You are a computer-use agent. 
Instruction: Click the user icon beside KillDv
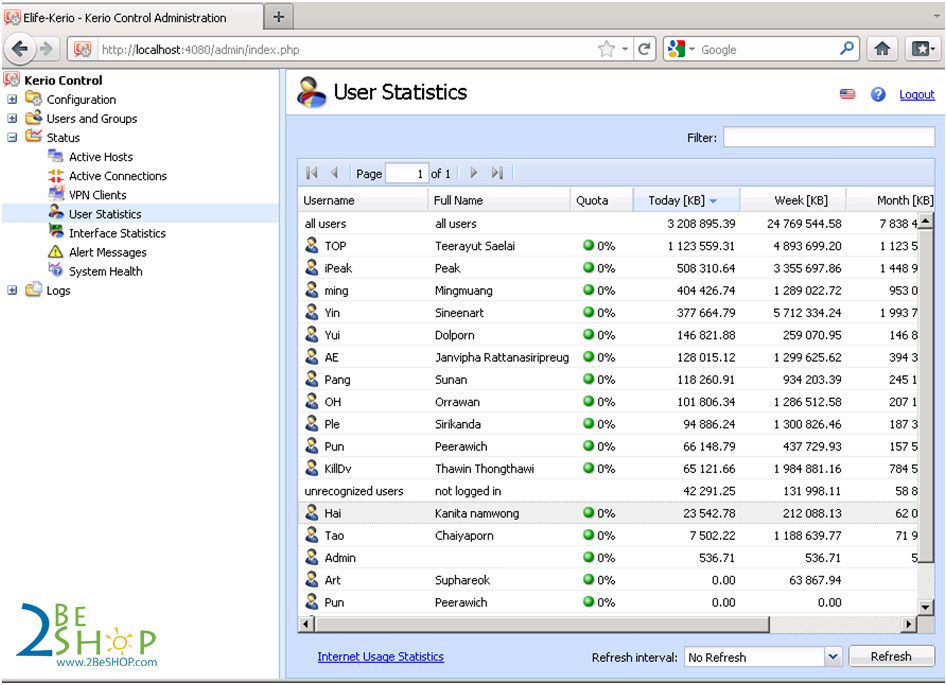point(312,468)
